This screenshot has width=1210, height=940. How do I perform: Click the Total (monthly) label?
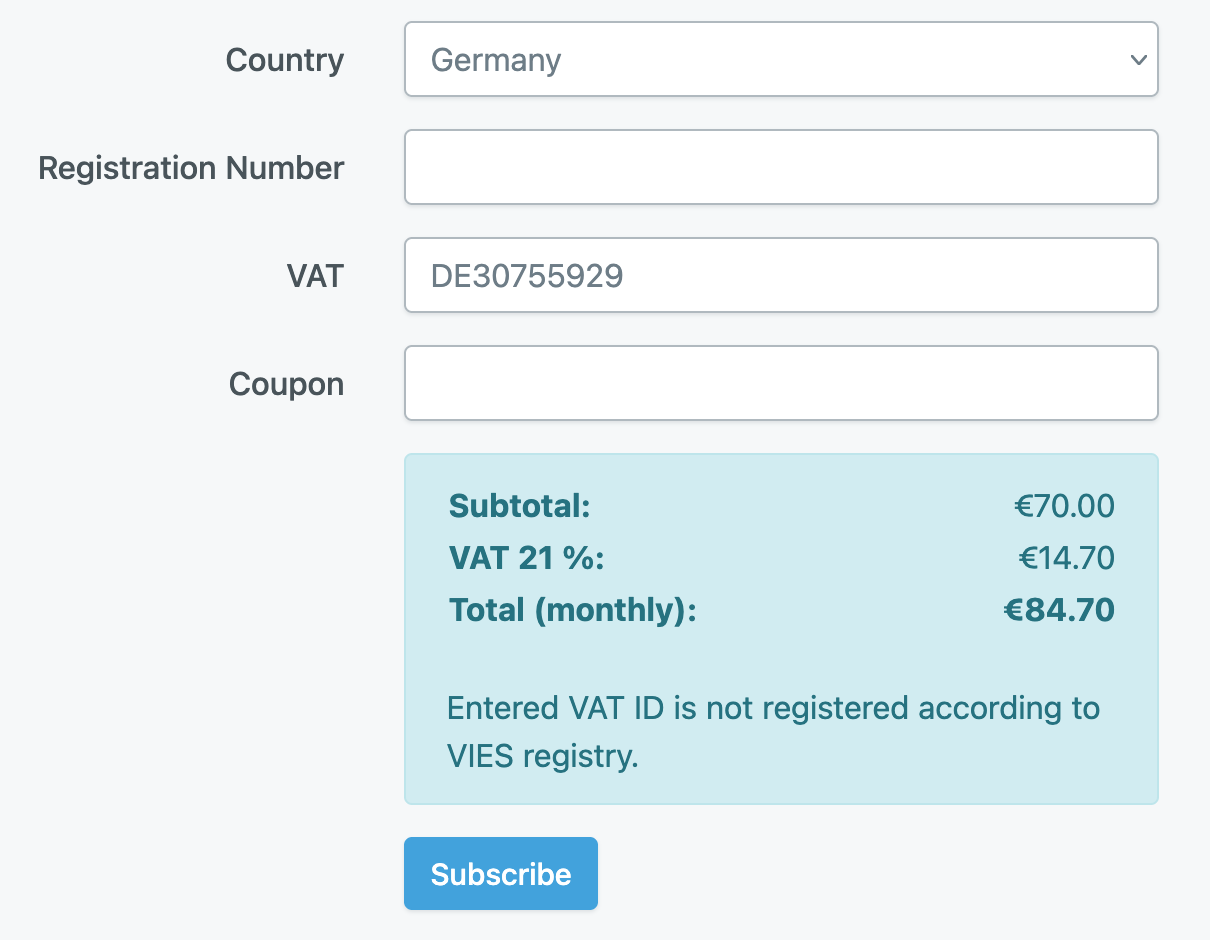pos(573,610)
